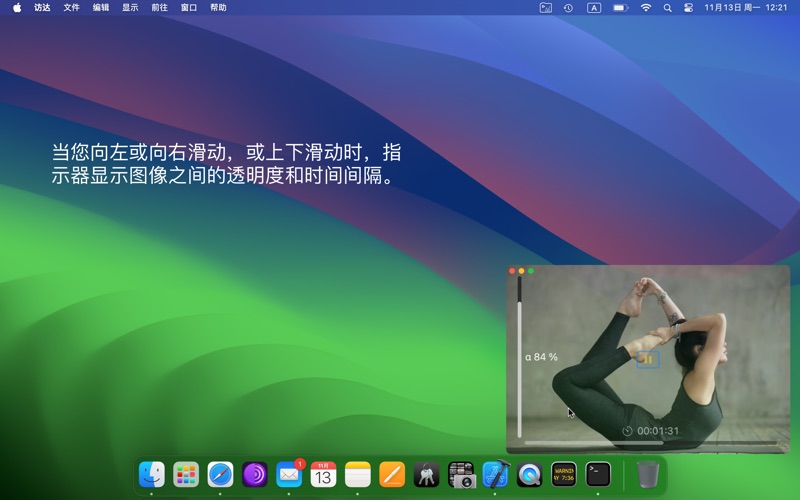Open Finder from the Dock
This screenshot has height=500, width=800.
point(152,474)
